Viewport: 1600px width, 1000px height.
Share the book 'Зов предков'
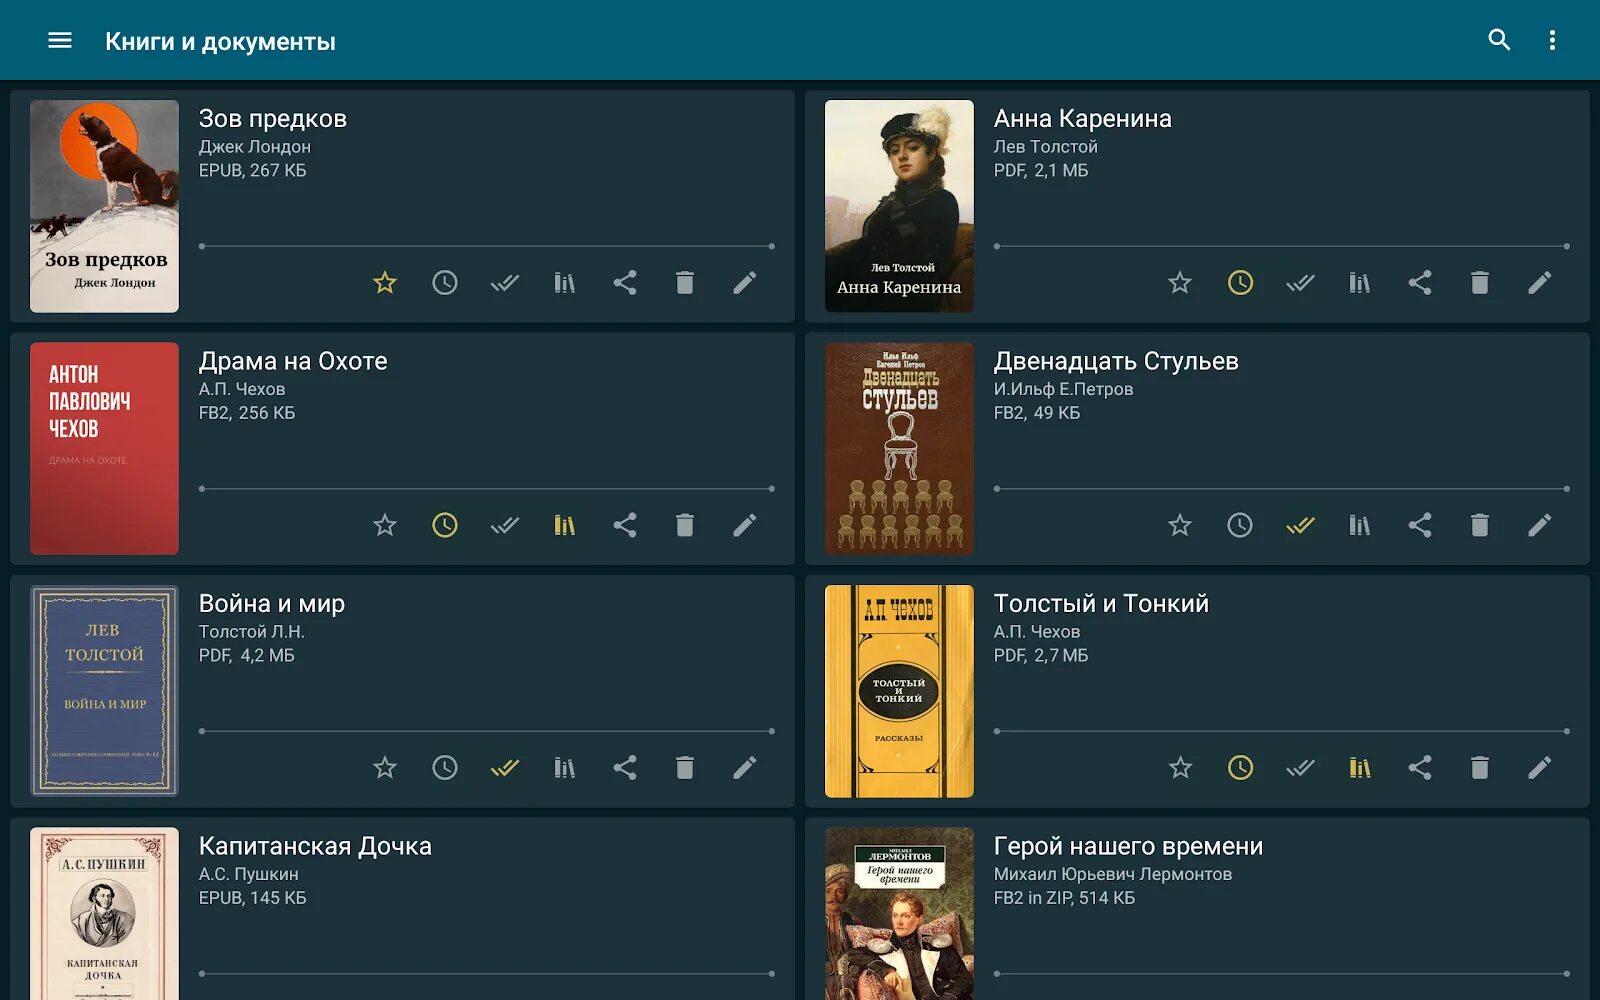click(x=625, y=283)
